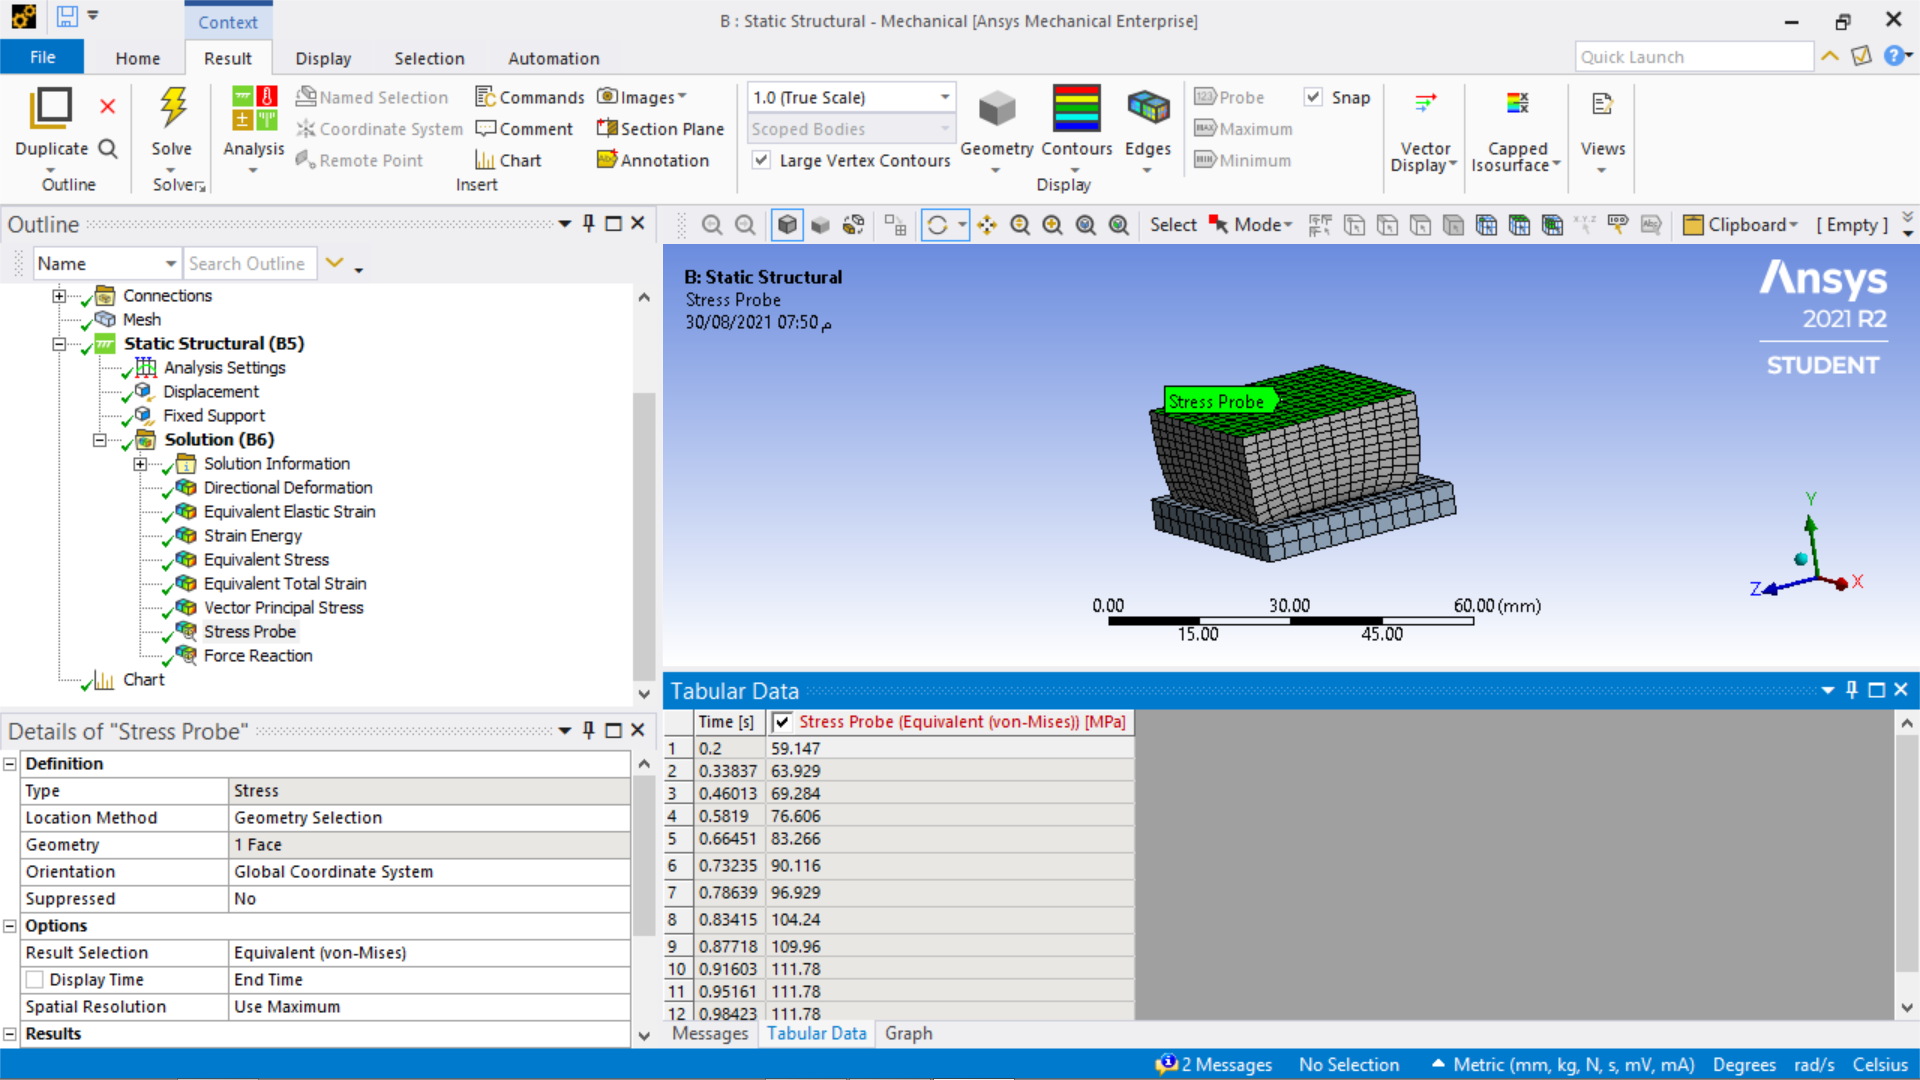The width and height of the screenshot is (1920, 1080).
Task: Click the Stress Probe label in viewport
Action: tap(1219, 401)
